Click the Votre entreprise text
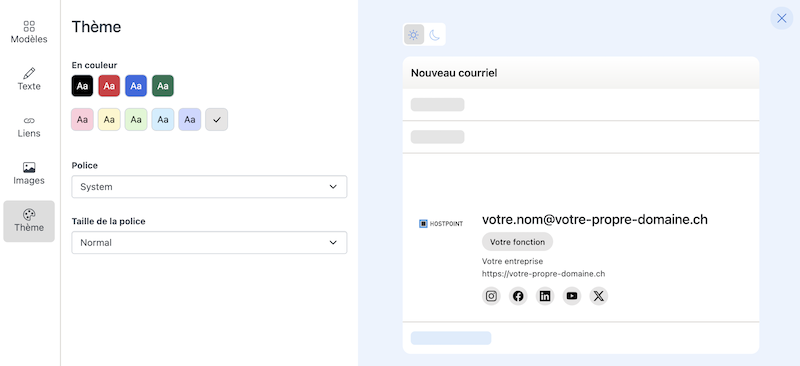The height and width of the screenshot is (366, 800). (513, 261)
